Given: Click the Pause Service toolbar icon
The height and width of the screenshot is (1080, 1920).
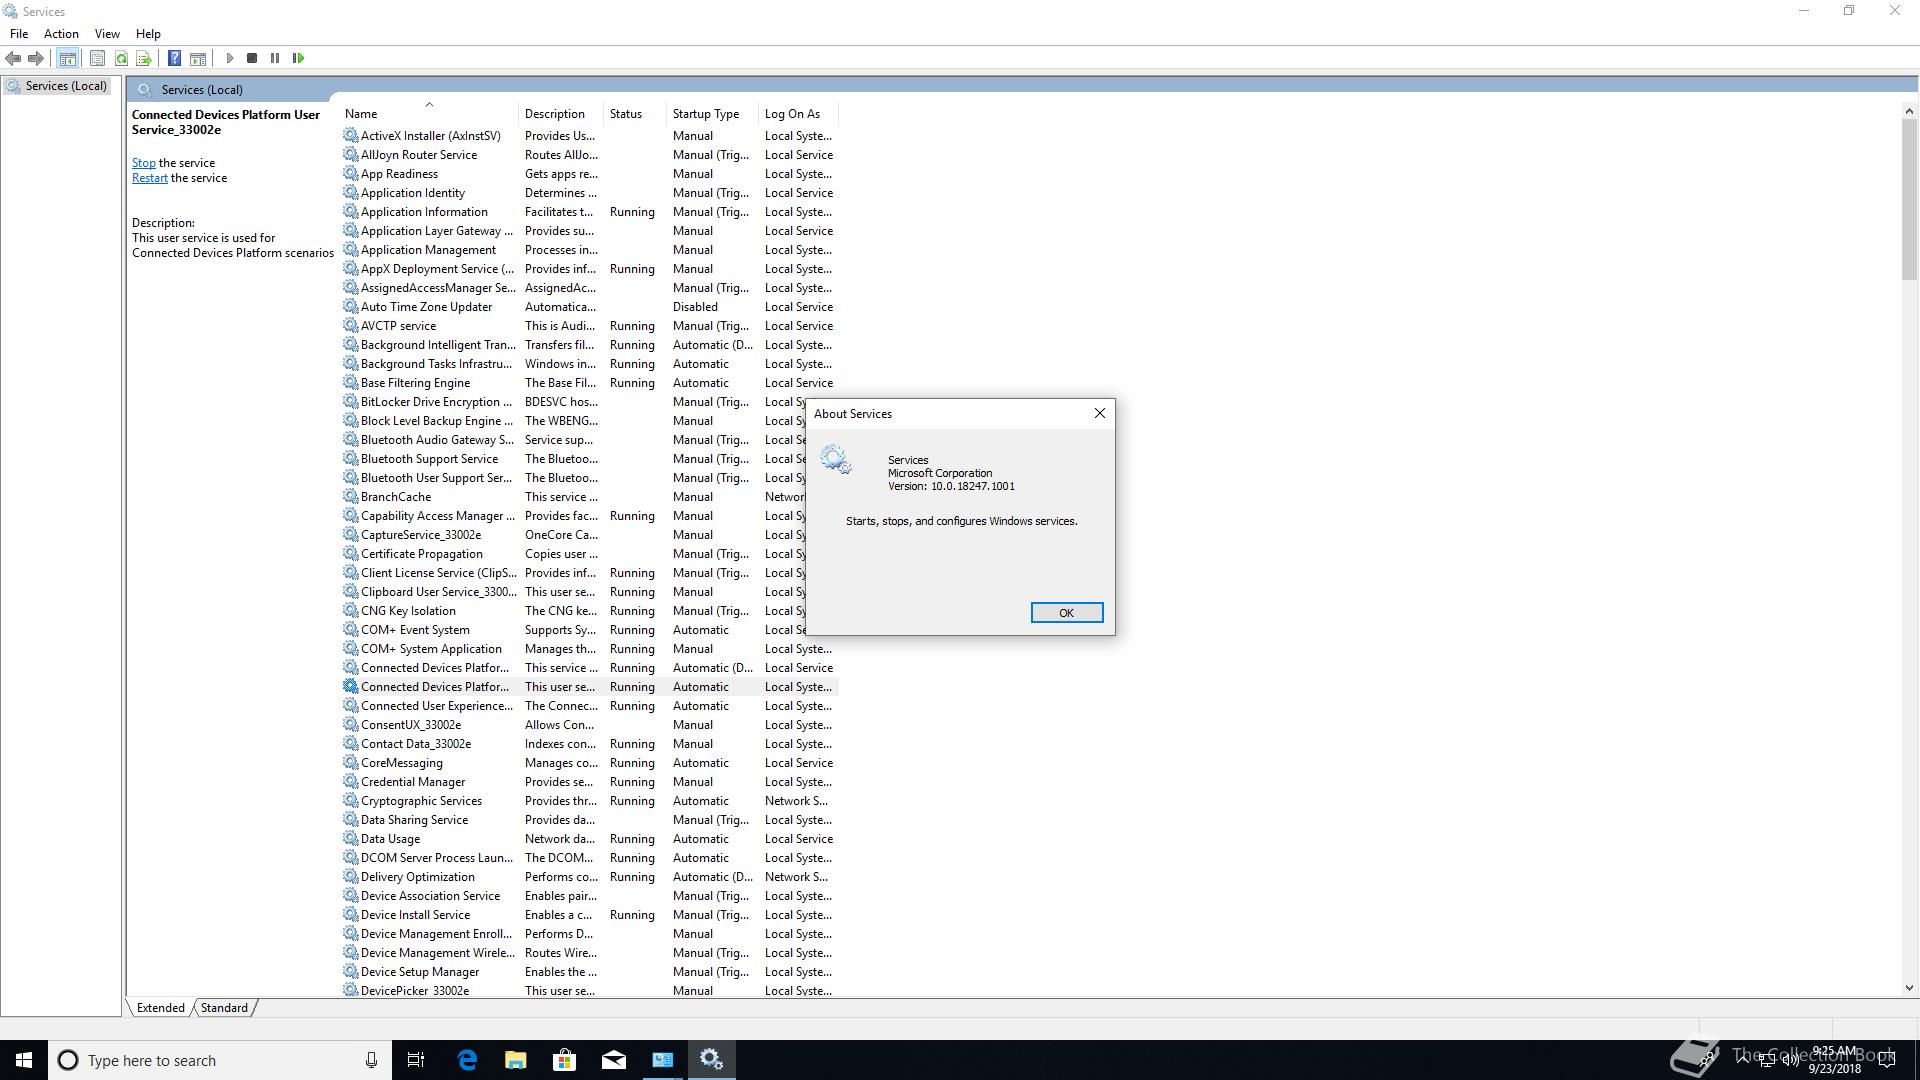Looking at the screenshot, I should pos(275,58).
